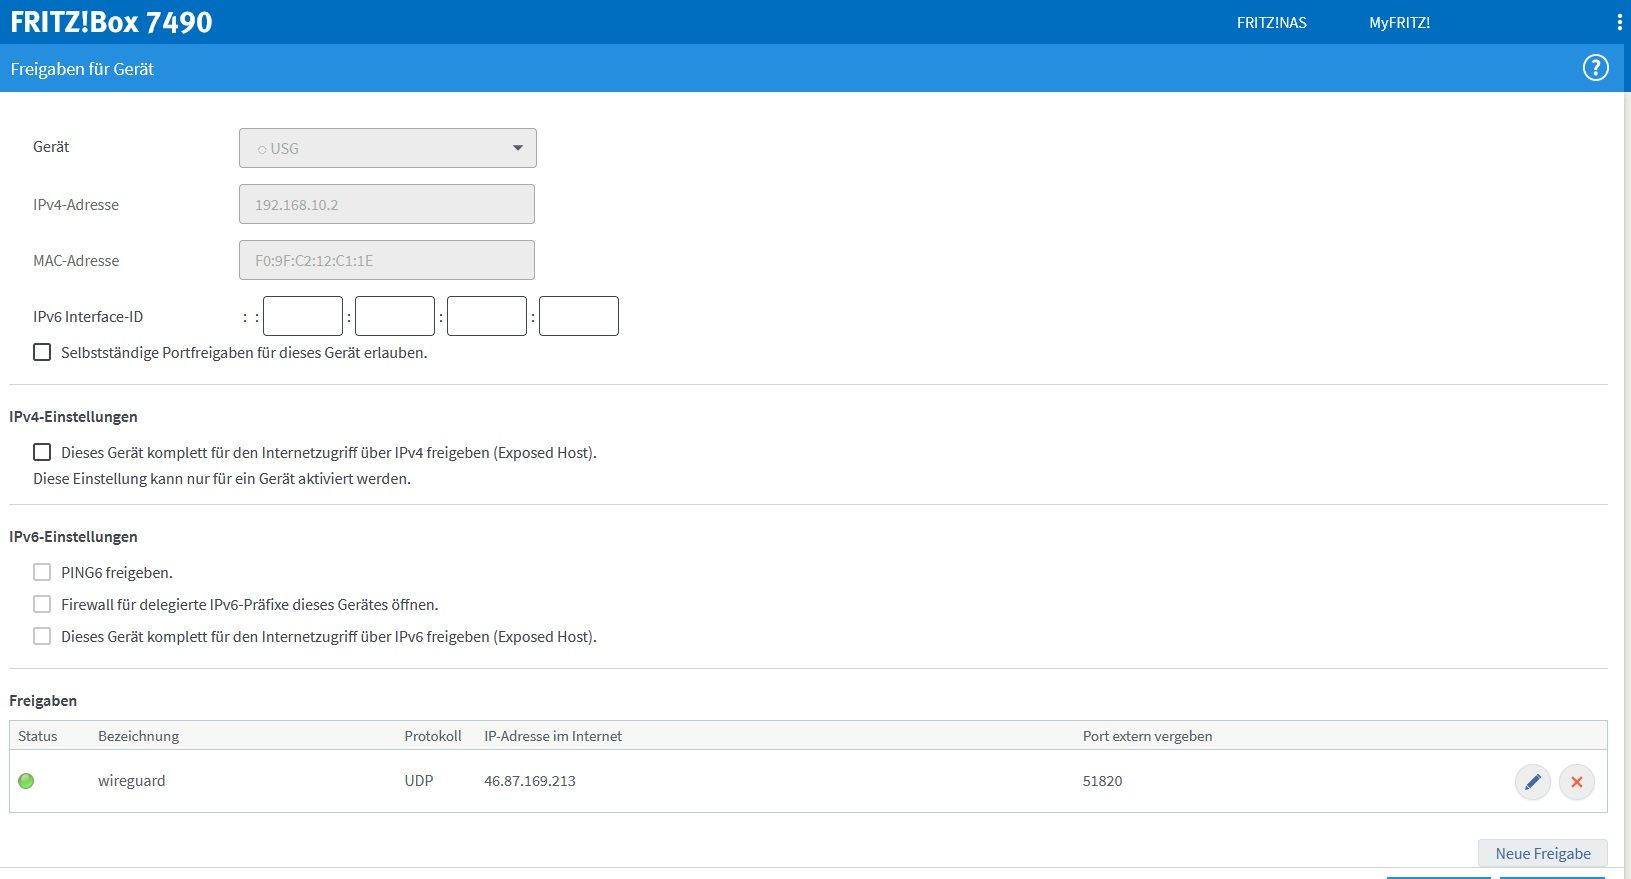Click the Neue Freigabe button
1631x879 pixels.
pos(1543,853)
